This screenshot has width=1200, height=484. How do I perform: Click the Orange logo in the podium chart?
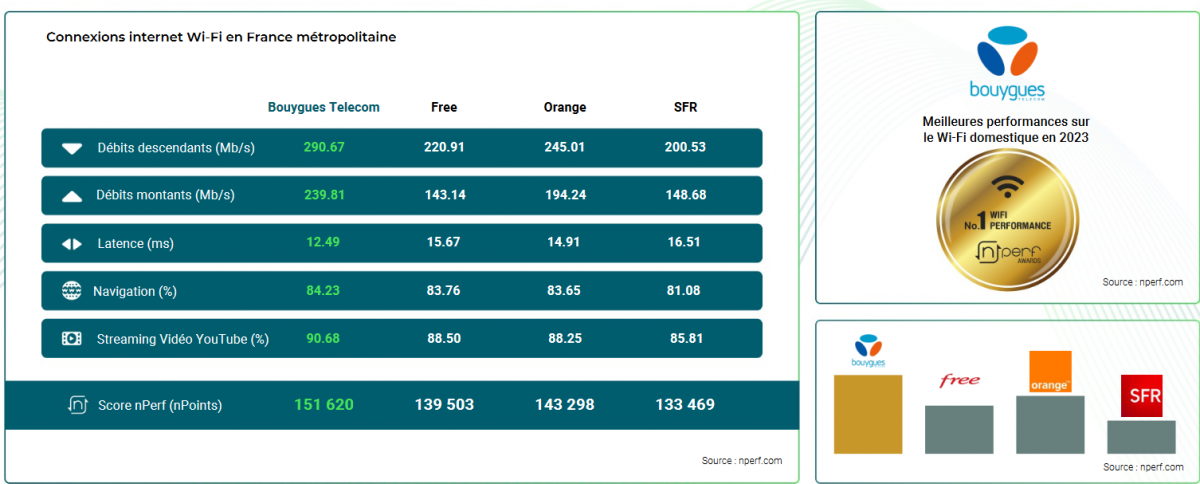[x=1050, y=372]
